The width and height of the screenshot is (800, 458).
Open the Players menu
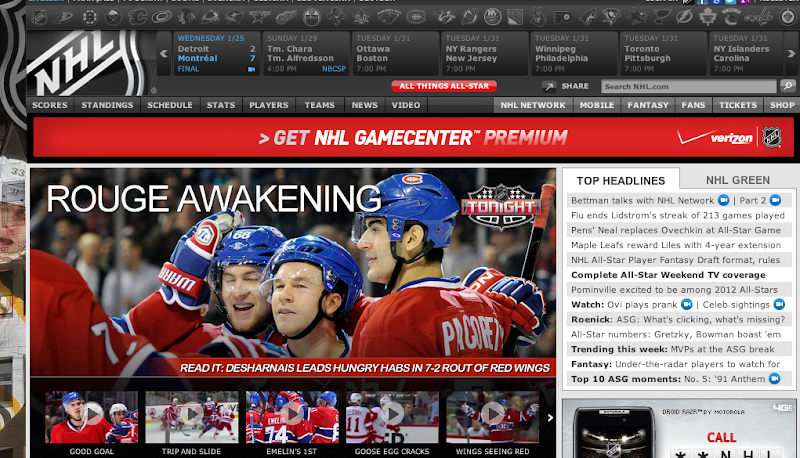(269, 105)
